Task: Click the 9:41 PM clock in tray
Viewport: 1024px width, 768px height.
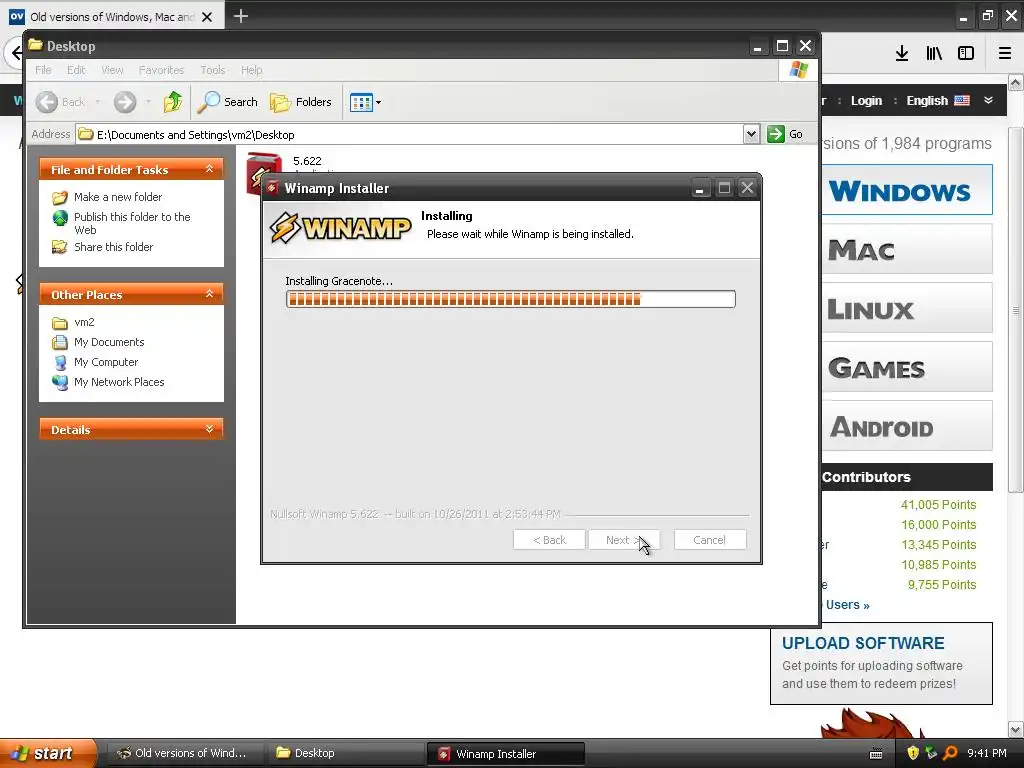Action: coord(986,753)
